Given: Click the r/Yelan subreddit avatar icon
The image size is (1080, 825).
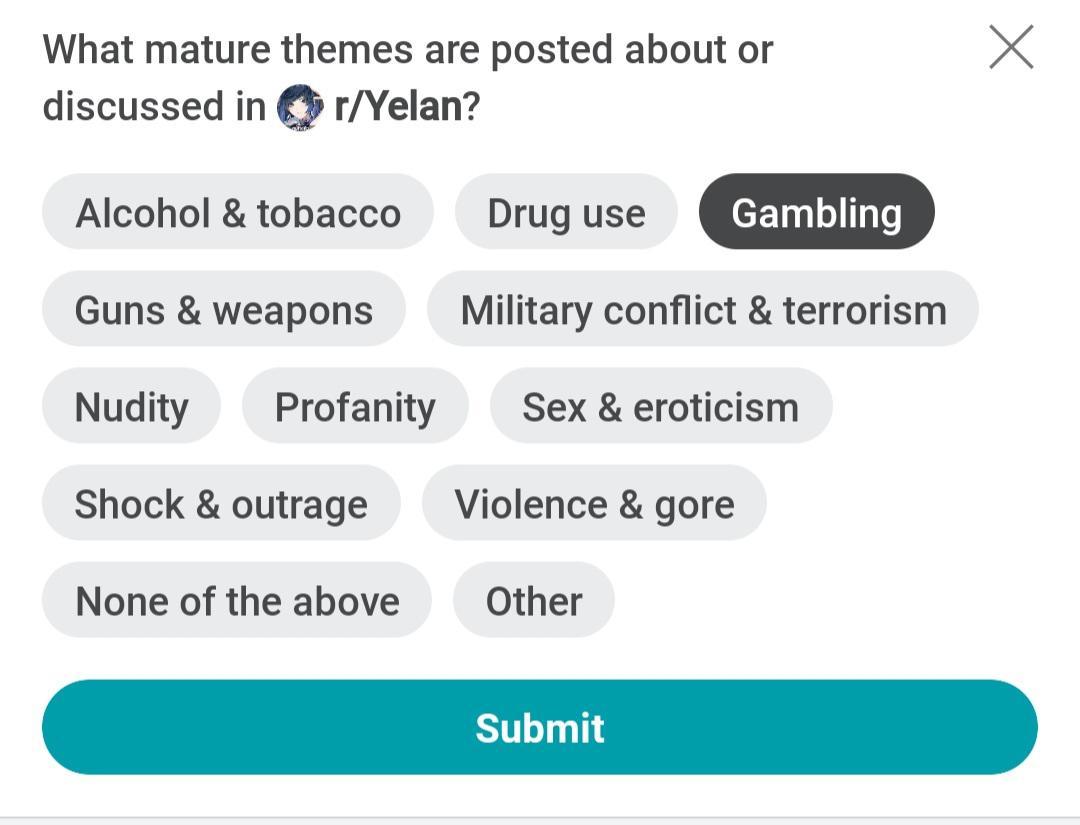Looking at the screenshot, I should (300, 107).
